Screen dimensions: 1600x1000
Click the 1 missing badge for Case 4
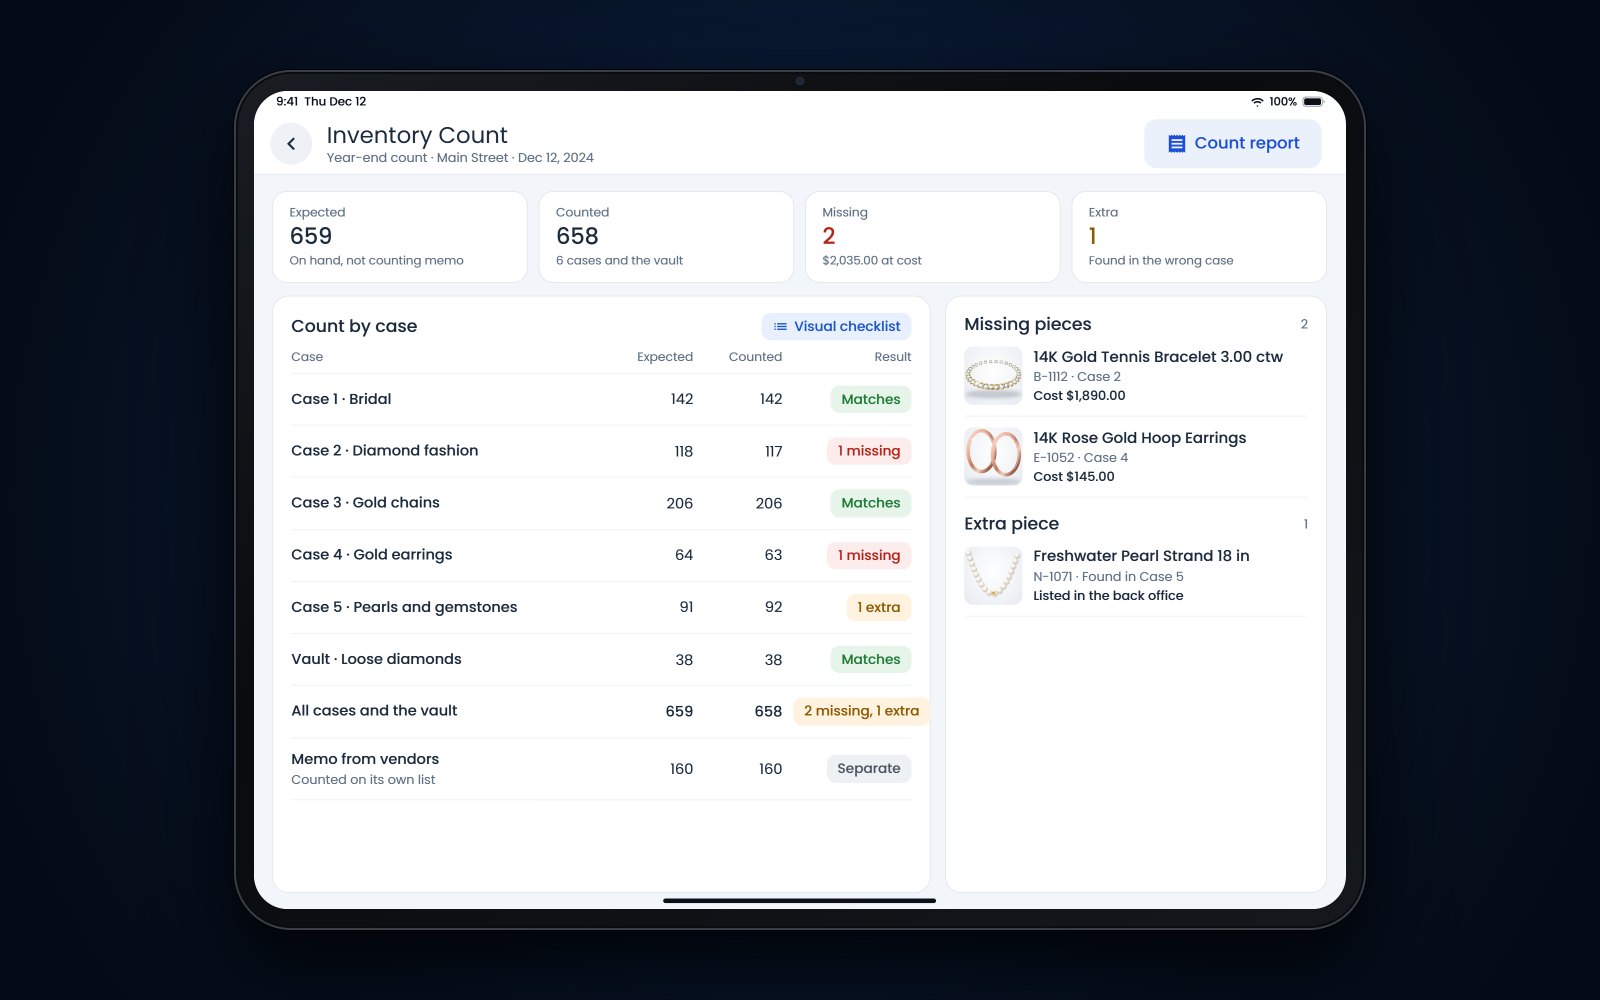(868, 555)
